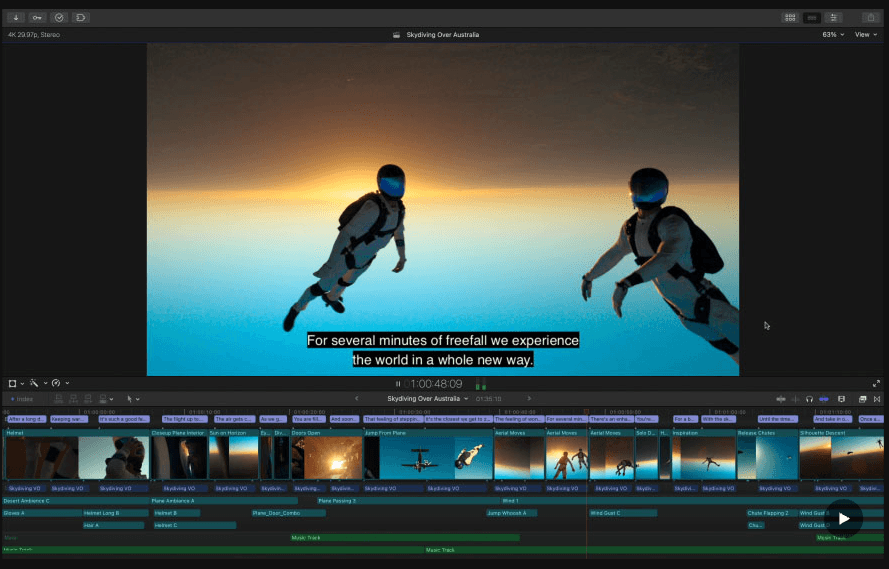
Task: Expand the enhancement magic wand menu
Action: (36, 383)
